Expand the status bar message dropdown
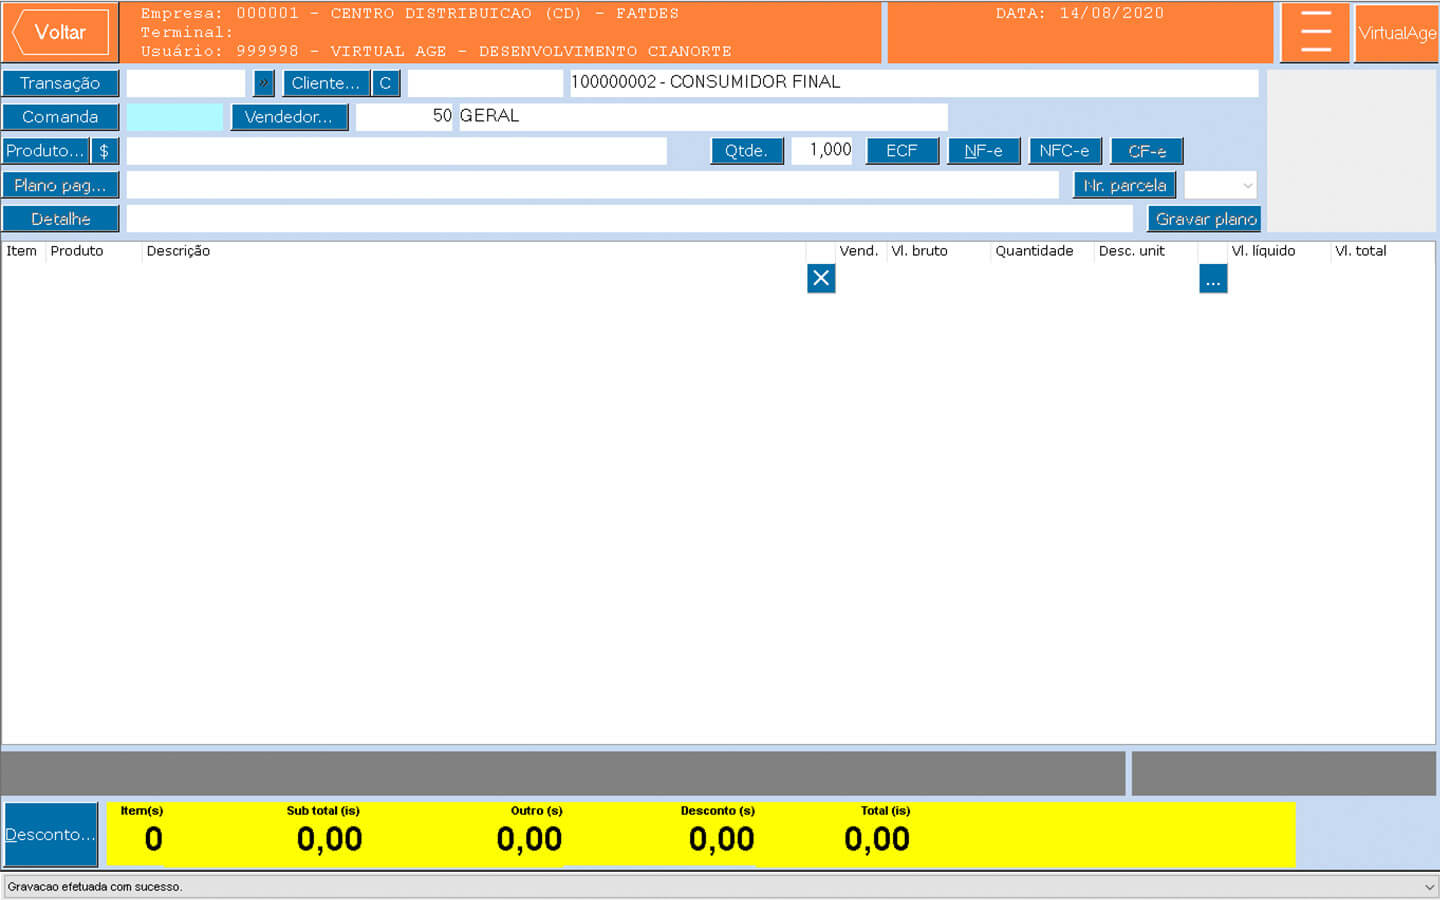 (x=1428, y=887)
